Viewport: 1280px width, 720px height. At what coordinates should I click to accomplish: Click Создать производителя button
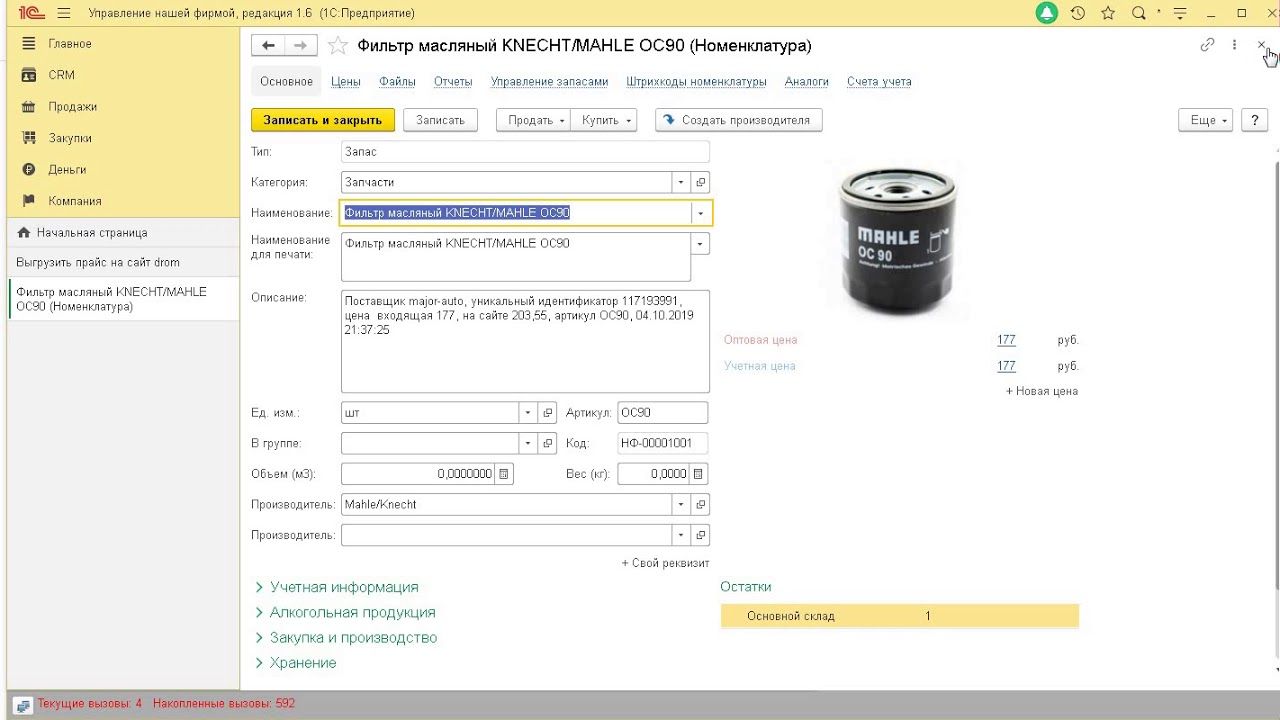739,120
